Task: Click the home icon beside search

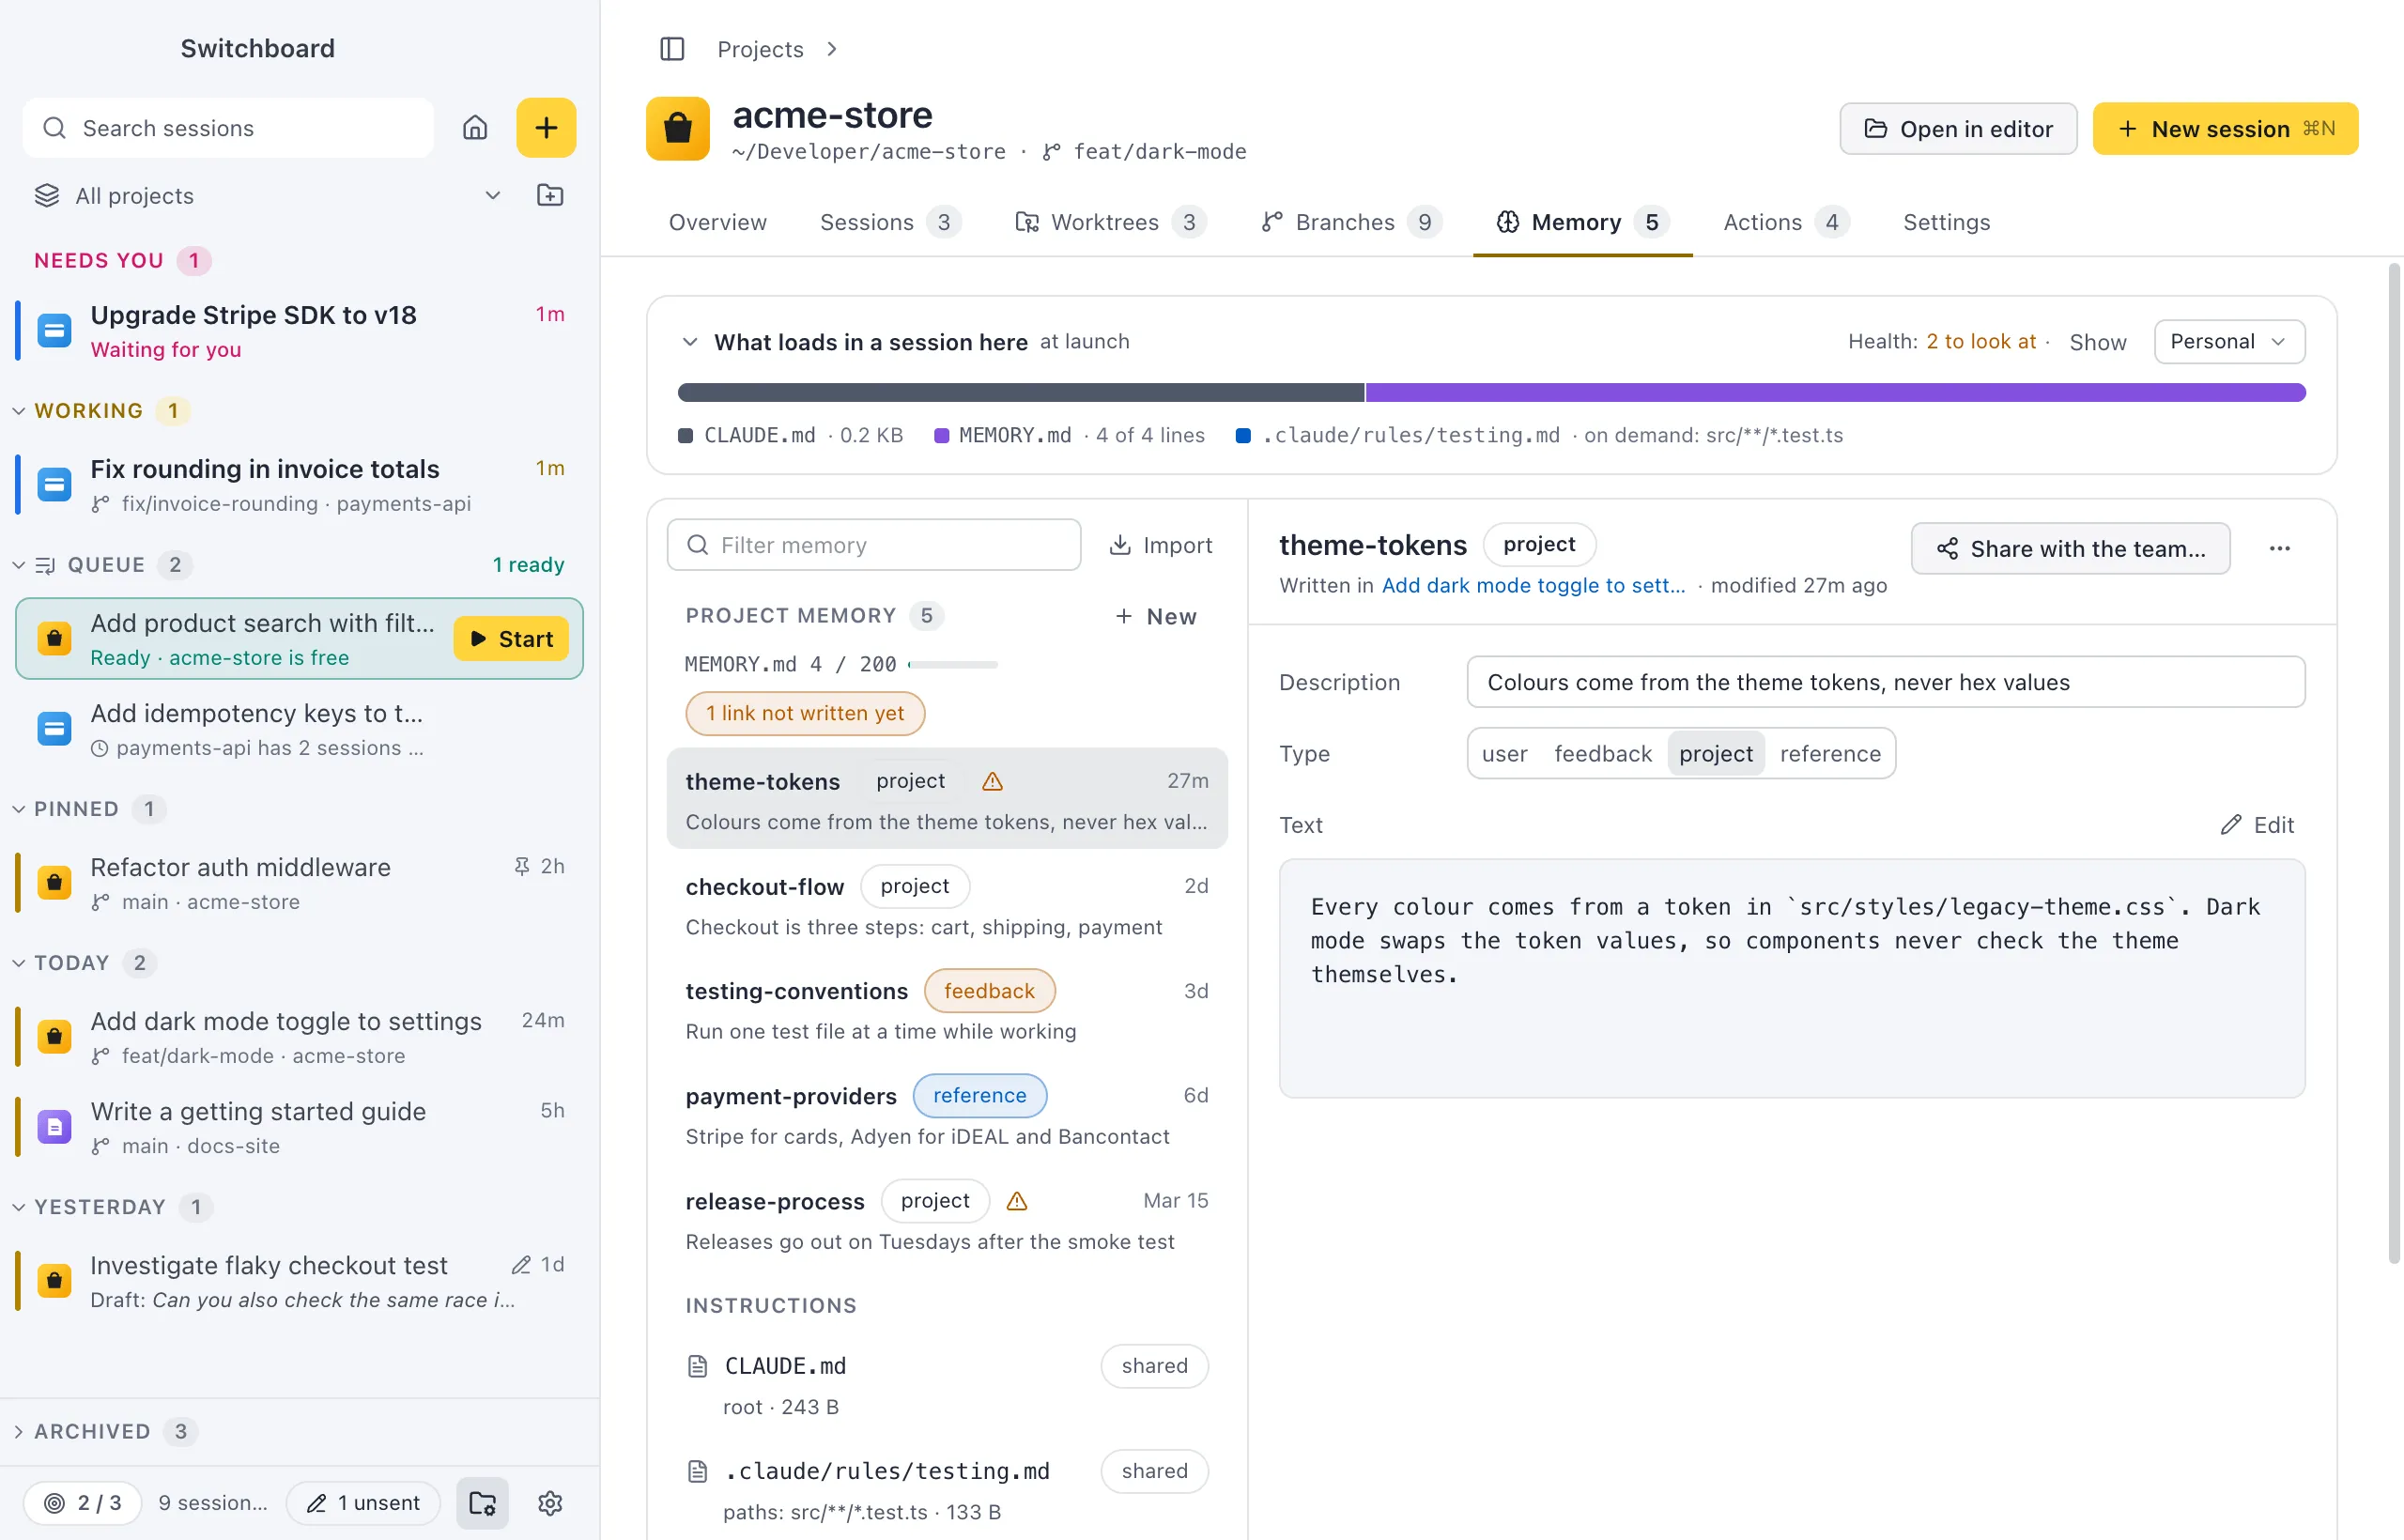Action: (x=475, y=128)
